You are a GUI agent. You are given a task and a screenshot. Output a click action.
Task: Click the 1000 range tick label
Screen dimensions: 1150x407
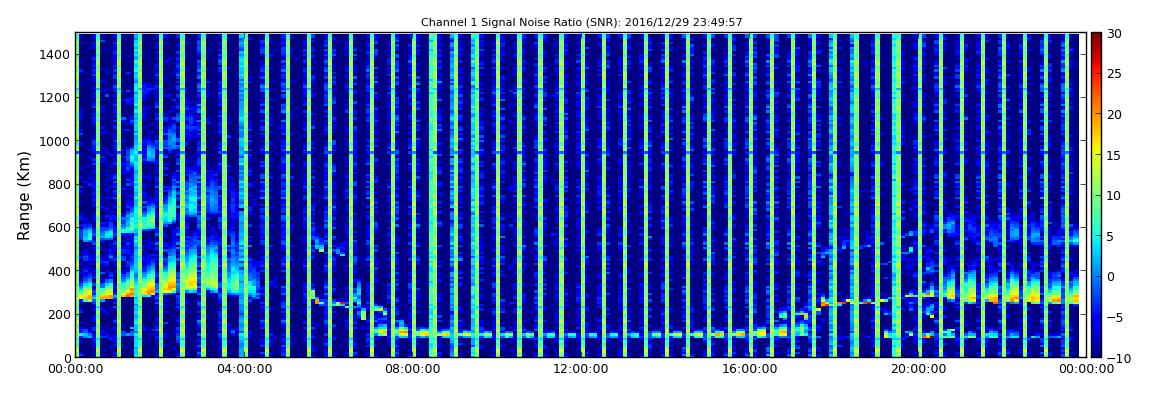[56, 141]
